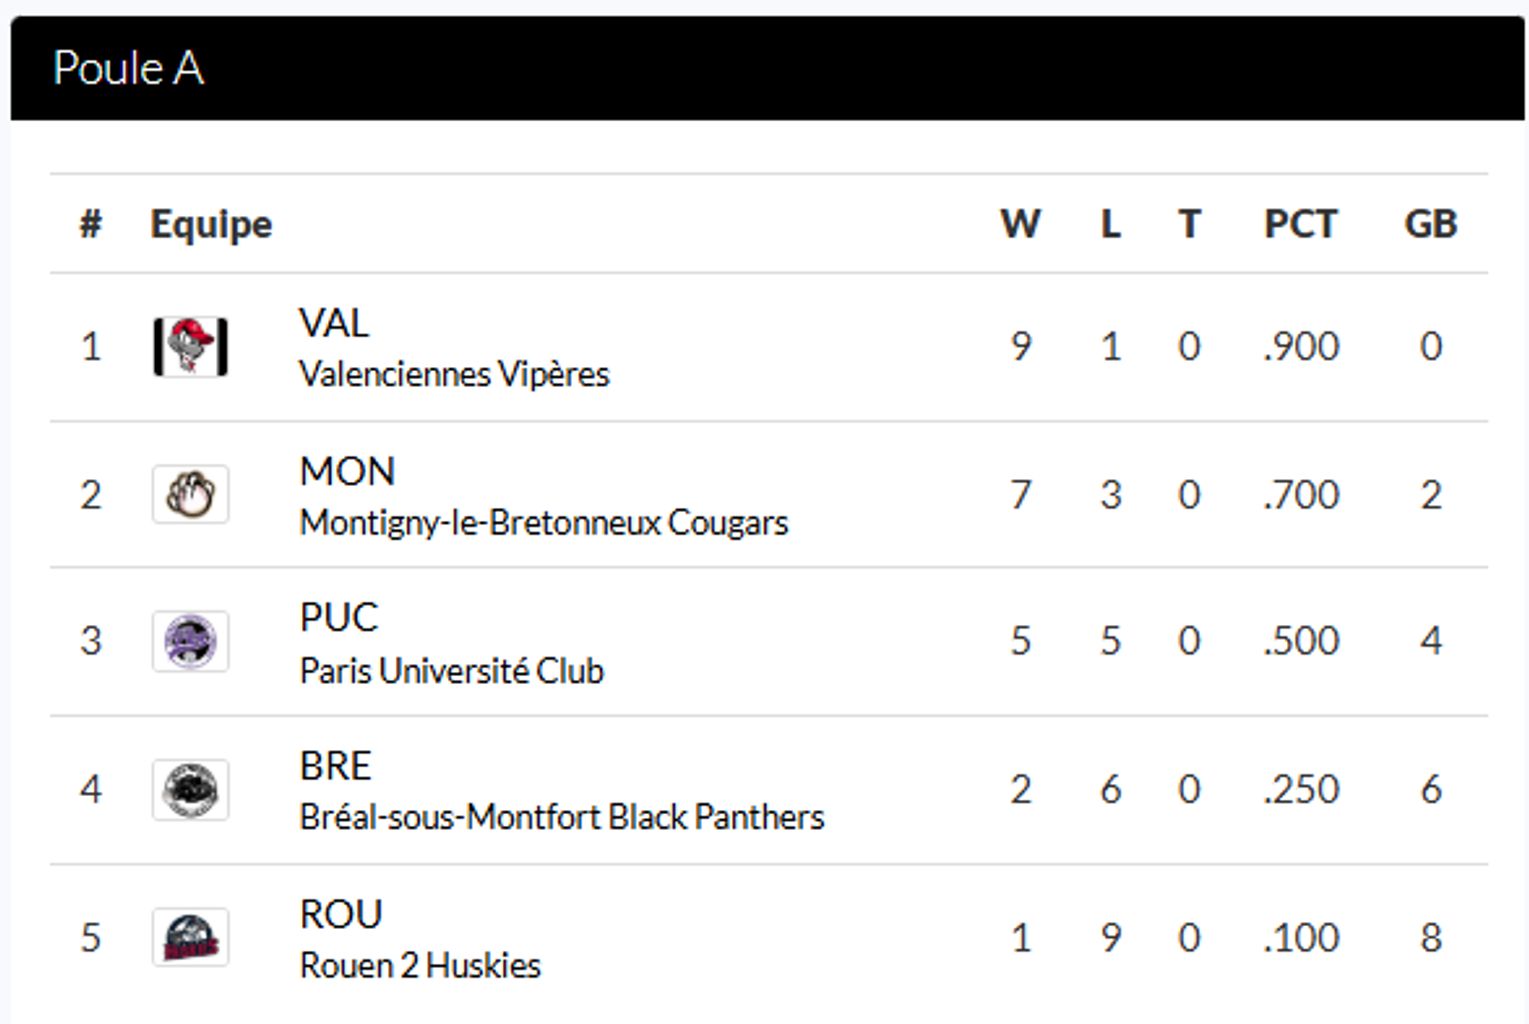Screen dimensions: 1529x1024
Task: Click the Bréal Black Panthers logo
Action: click(190, 789)
